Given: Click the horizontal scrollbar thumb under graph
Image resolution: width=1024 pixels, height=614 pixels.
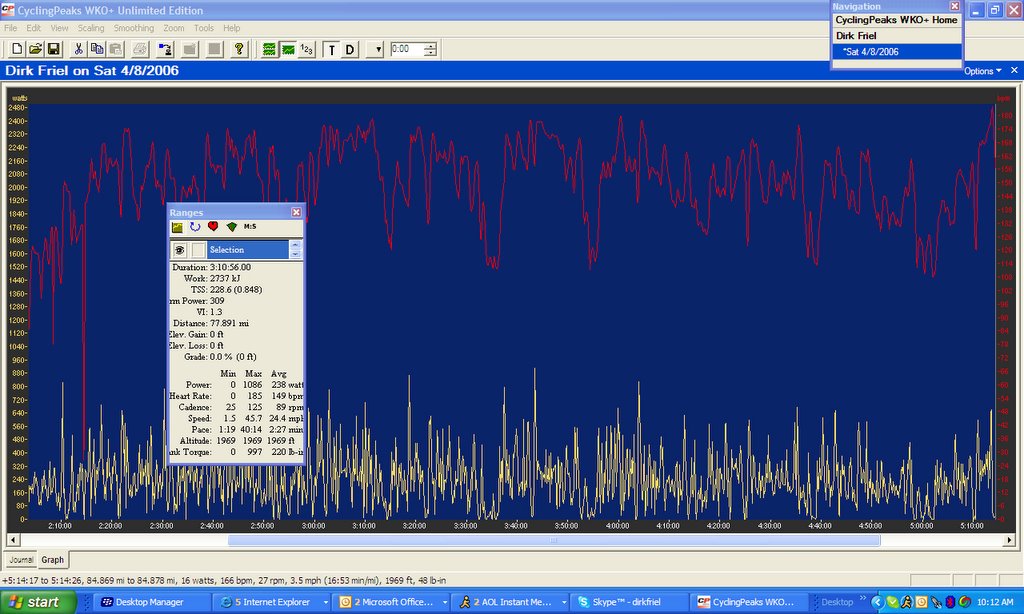Looking at the screenshot, I should 554,540.
